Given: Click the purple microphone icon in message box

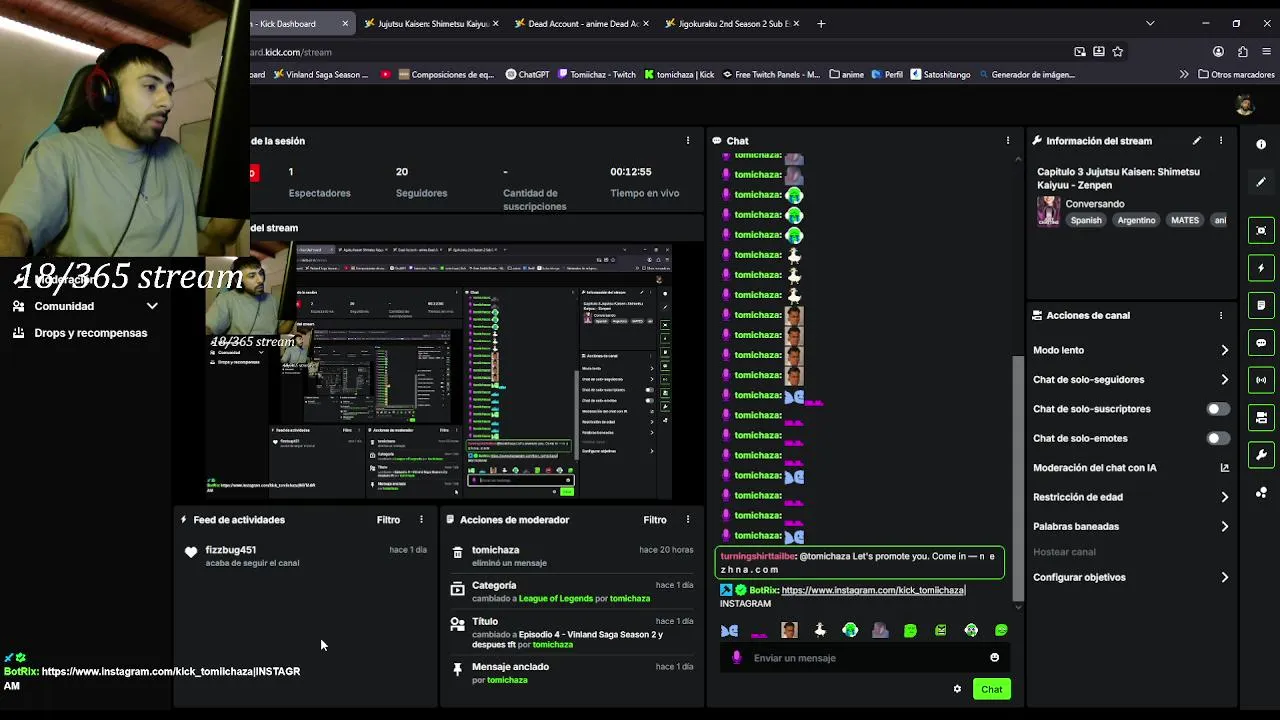Looking at the screenshot, I should point(737,658).
